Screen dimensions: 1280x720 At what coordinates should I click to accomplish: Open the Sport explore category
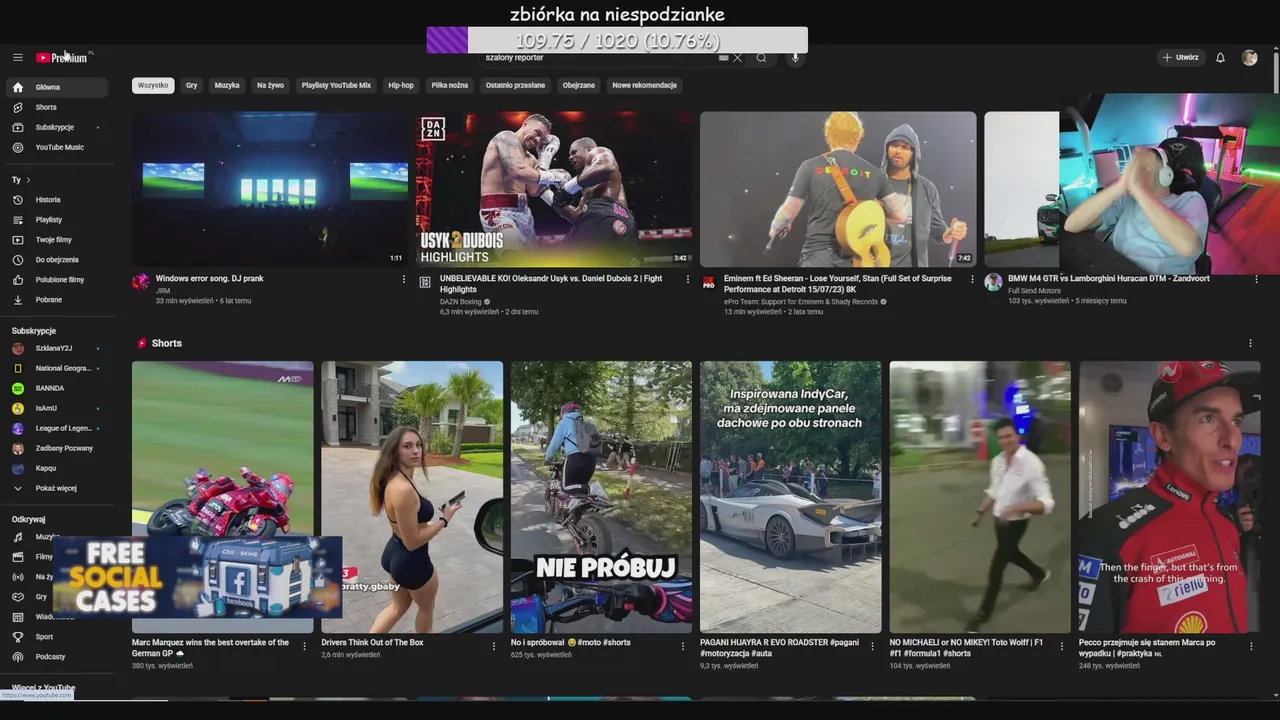coord(57,637)
